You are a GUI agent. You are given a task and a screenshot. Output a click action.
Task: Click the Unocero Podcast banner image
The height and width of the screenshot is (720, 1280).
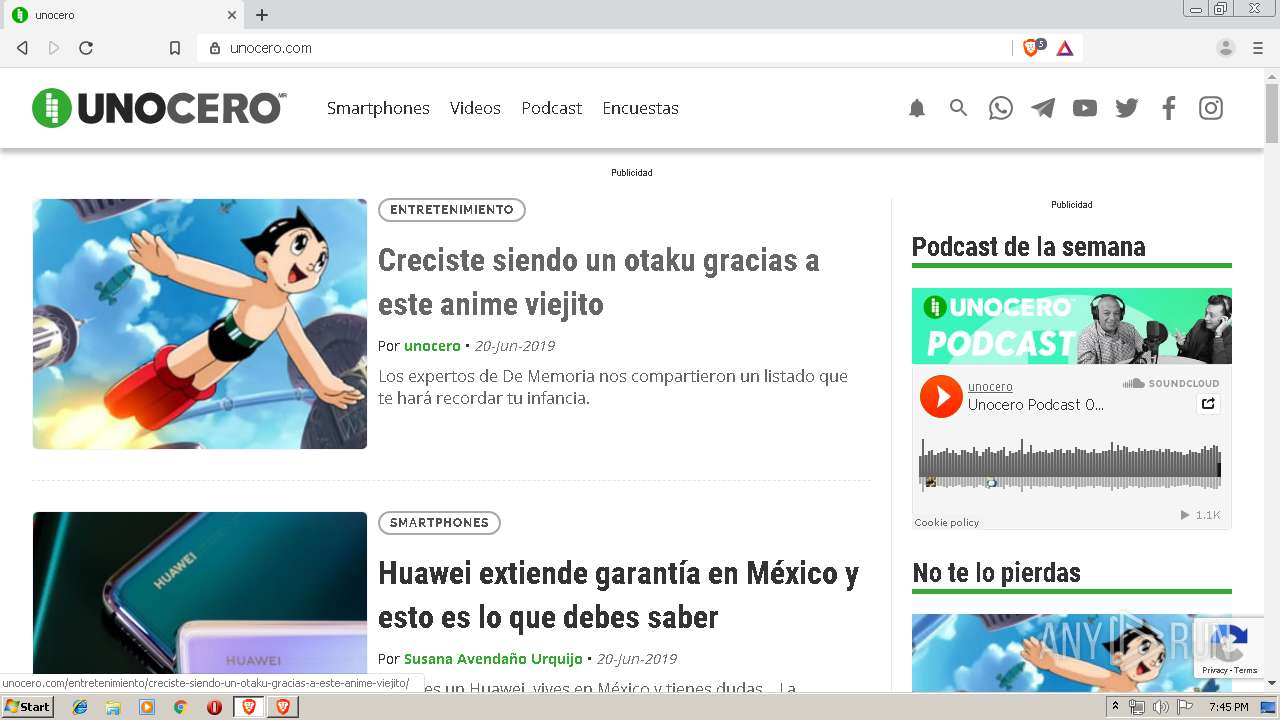(1072, 326)
